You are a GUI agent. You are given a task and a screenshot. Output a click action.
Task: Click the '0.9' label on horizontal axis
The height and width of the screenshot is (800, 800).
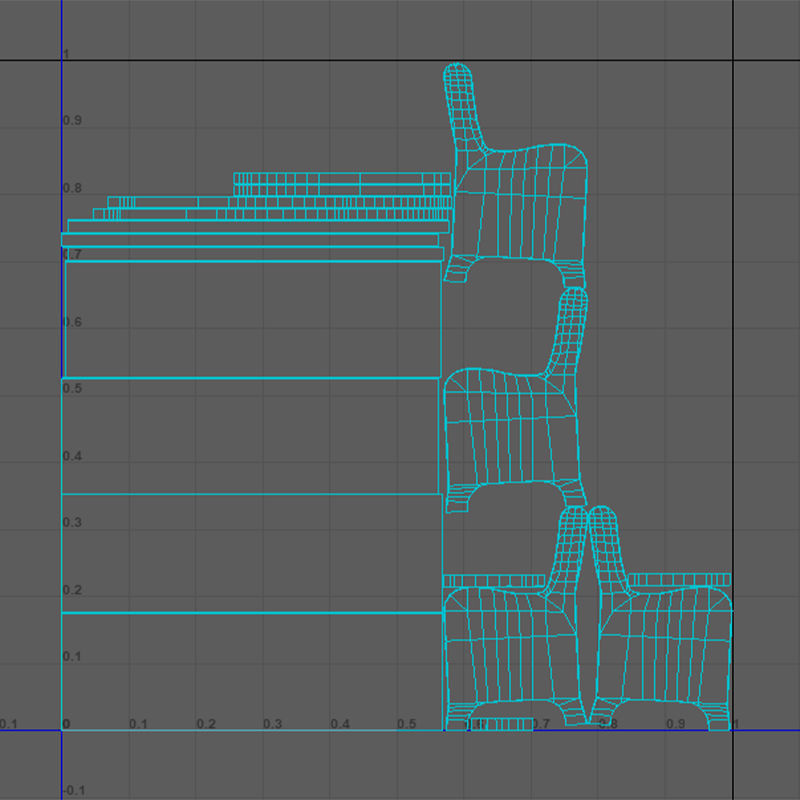coord(676,724)
